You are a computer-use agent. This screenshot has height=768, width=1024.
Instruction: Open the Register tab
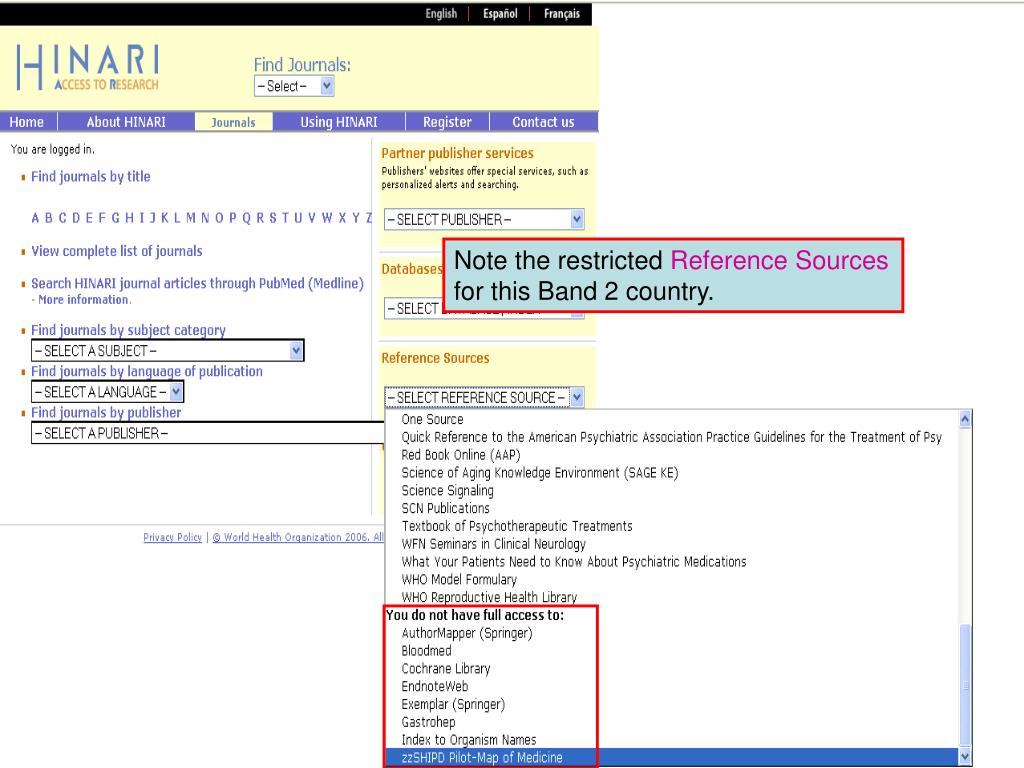(447, 122)
